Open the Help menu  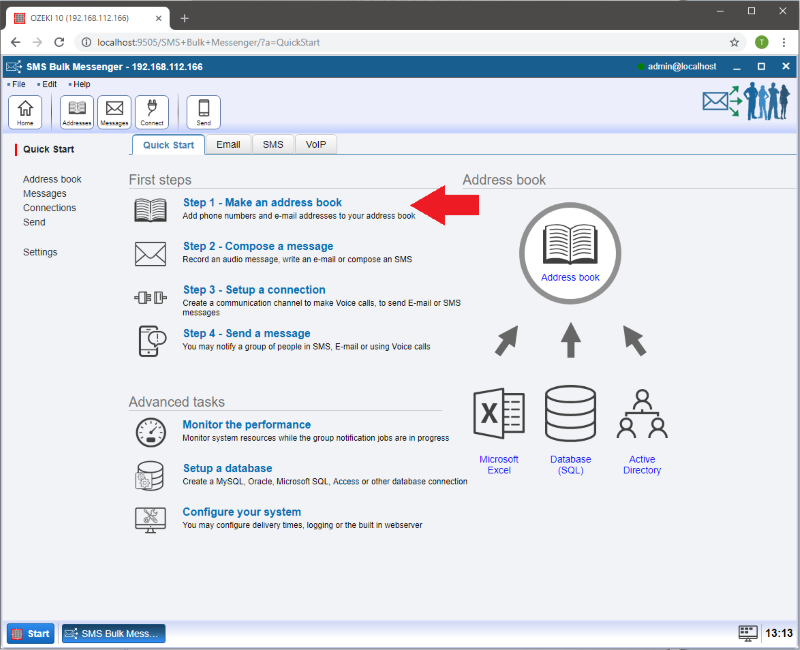(x=81, y=84)
